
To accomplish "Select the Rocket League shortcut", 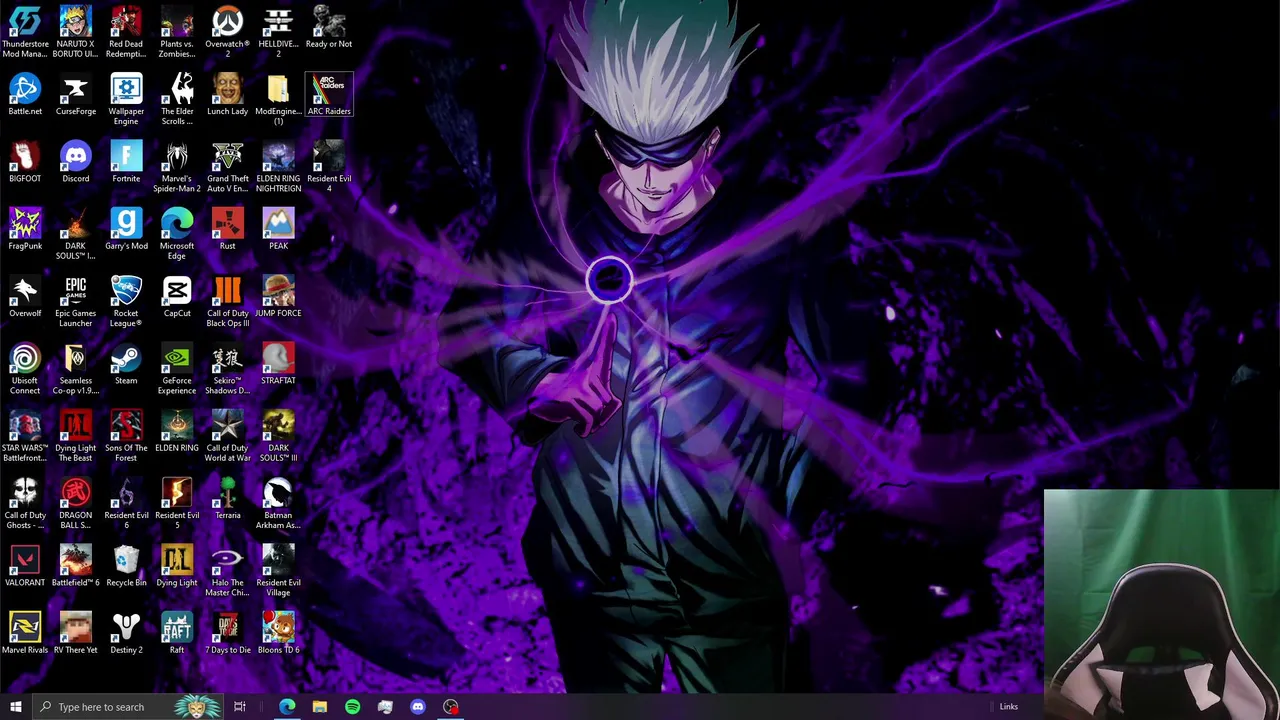I will 126,301.
